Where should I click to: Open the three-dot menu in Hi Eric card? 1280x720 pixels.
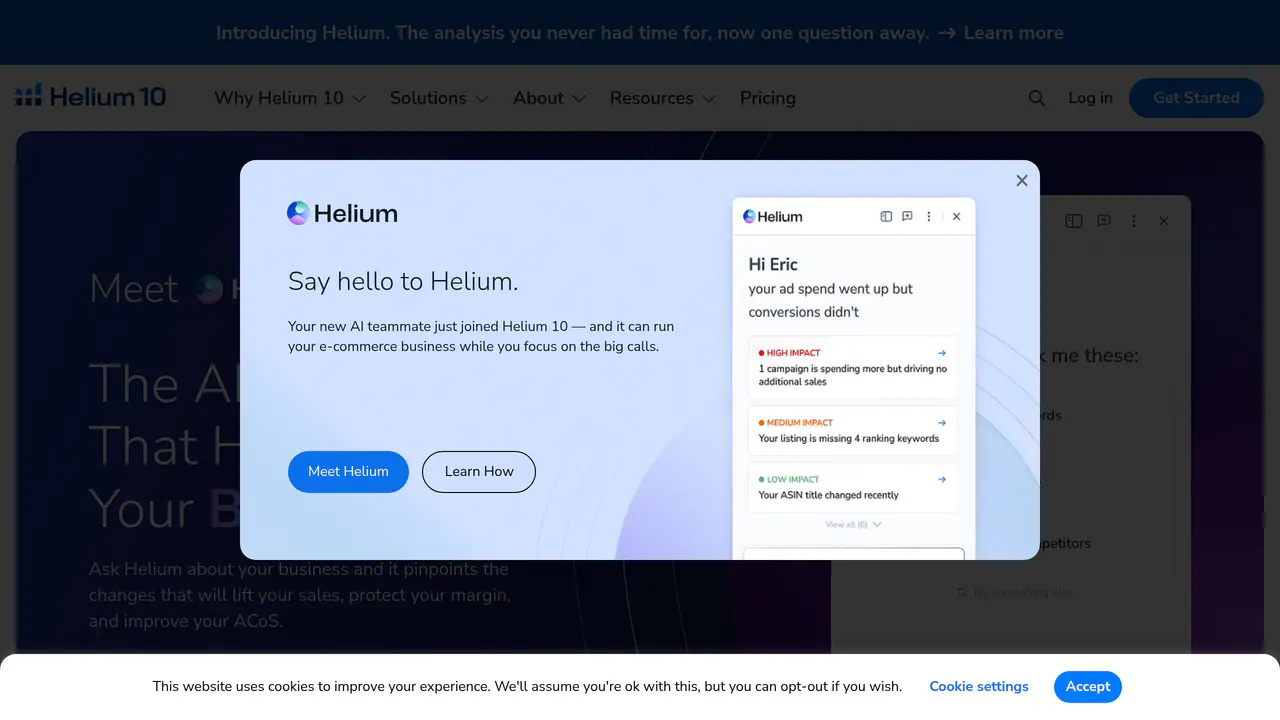pyautogui.click(x=929, y=216)
